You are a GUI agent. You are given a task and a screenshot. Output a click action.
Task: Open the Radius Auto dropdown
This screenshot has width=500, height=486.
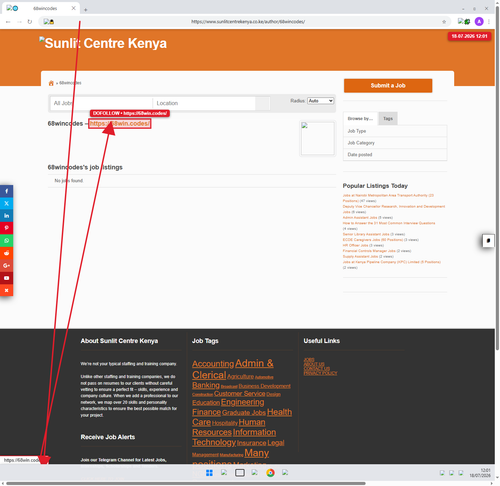coord(320,101)
